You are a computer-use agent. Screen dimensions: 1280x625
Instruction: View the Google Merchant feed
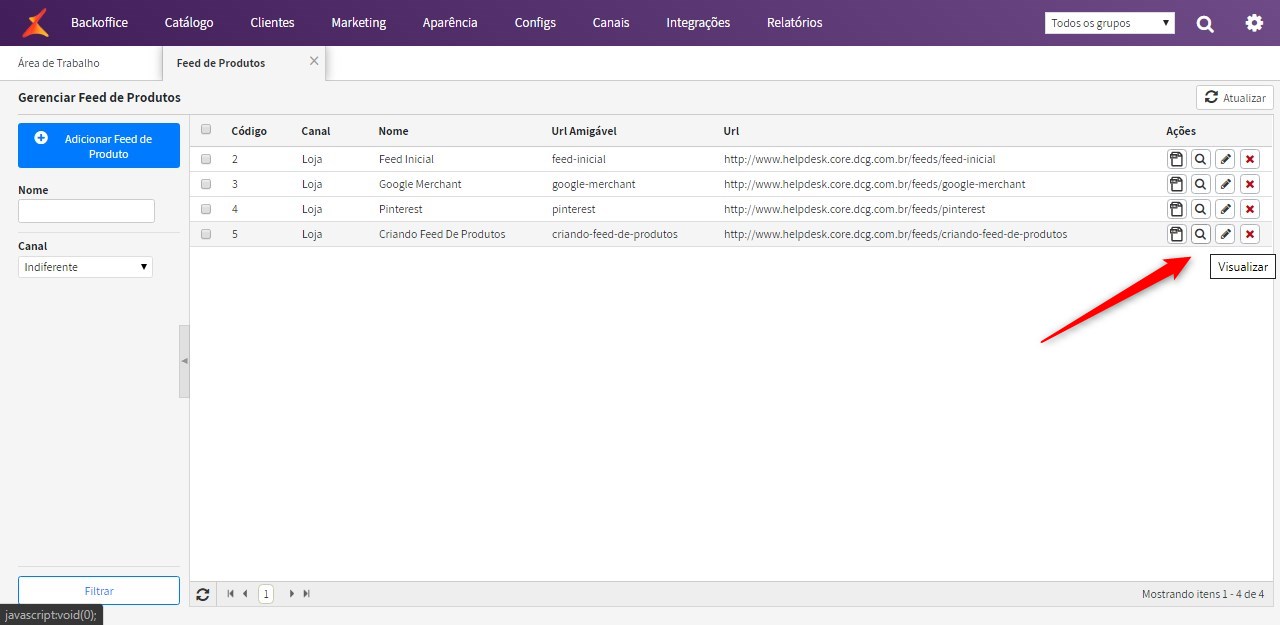coord(1200,184)
